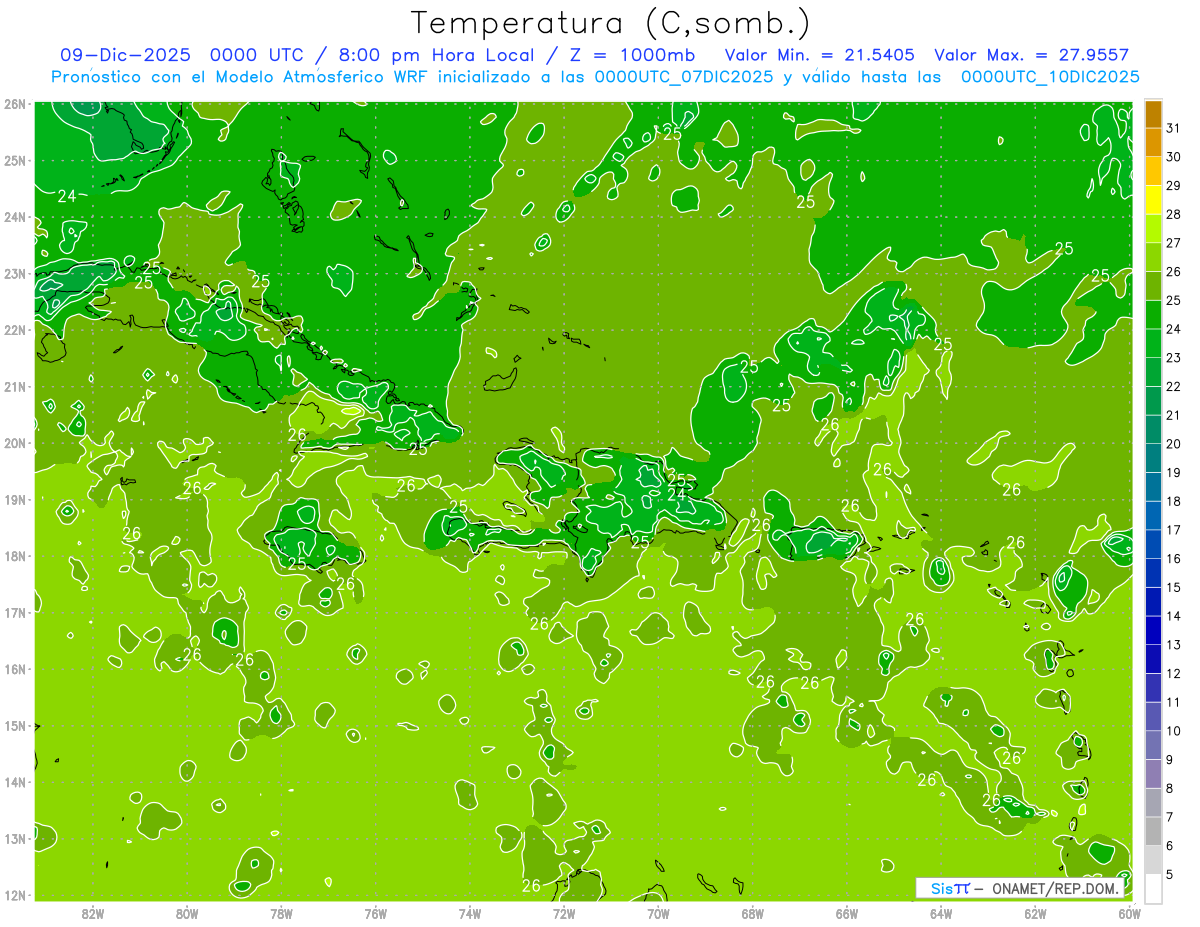1200x927 pixels.
Task: Click the dark blue band between 12 and 13
Action: pyautogui.click(x=1153, y=659)
